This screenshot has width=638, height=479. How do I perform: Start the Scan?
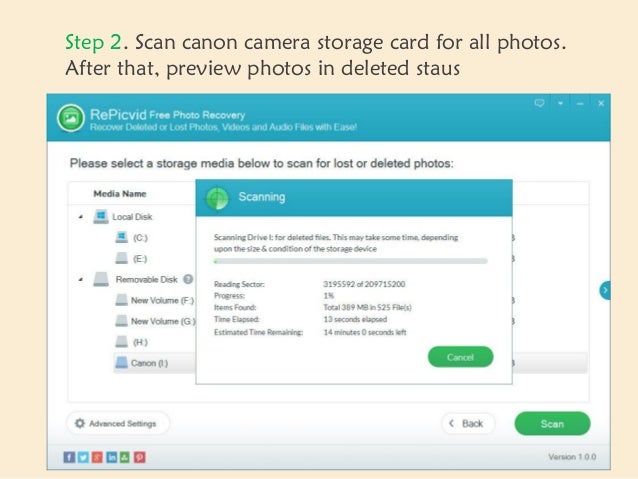coord(552,424)
